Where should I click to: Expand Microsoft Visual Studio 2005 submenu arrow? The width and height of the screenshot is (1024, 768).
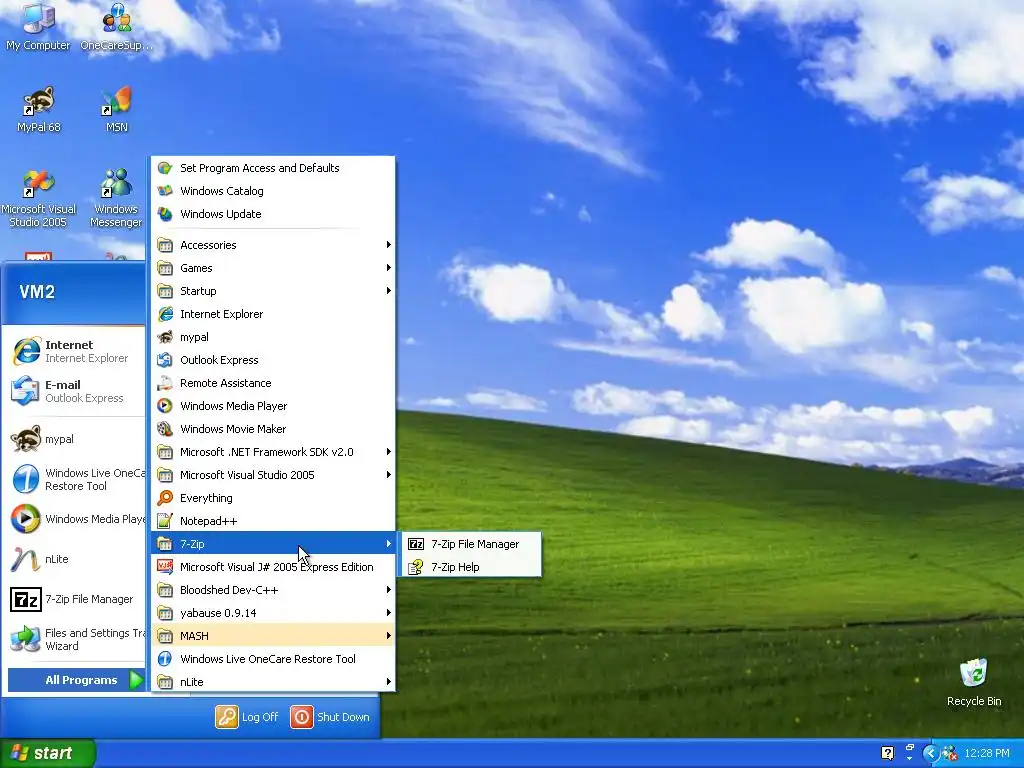(x=388, y=474)
